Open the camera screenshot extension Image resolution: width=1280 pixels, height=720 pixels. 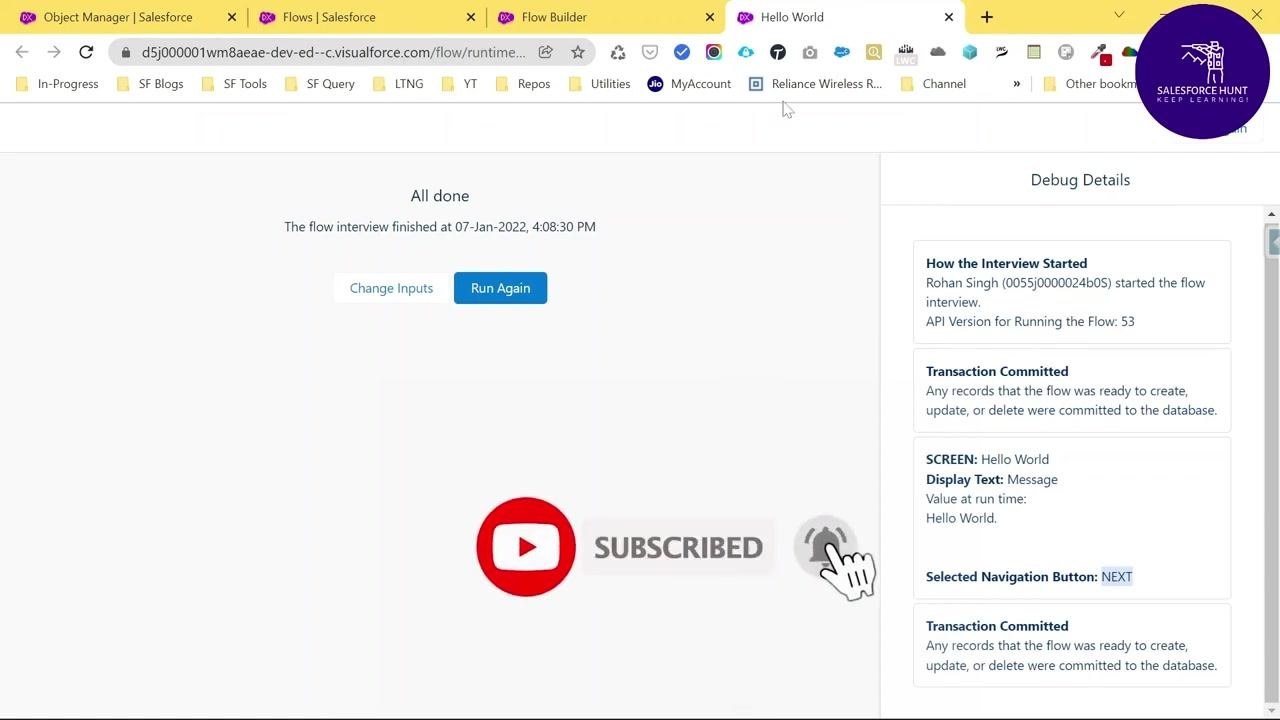pyautogui.click(x=810, y=52)
